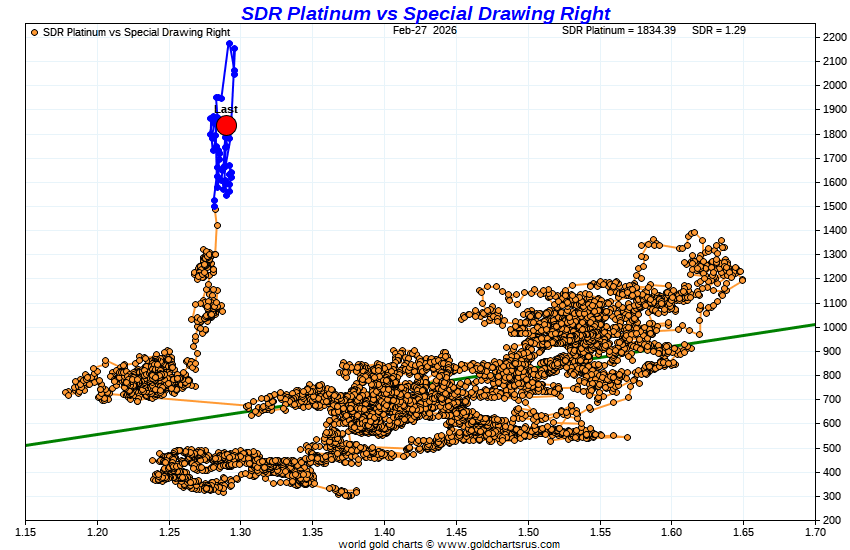This screenshot has width=850, height=550.
Task: Click the 1.30 tick on x-axis
Action: (x=240, y=531)
